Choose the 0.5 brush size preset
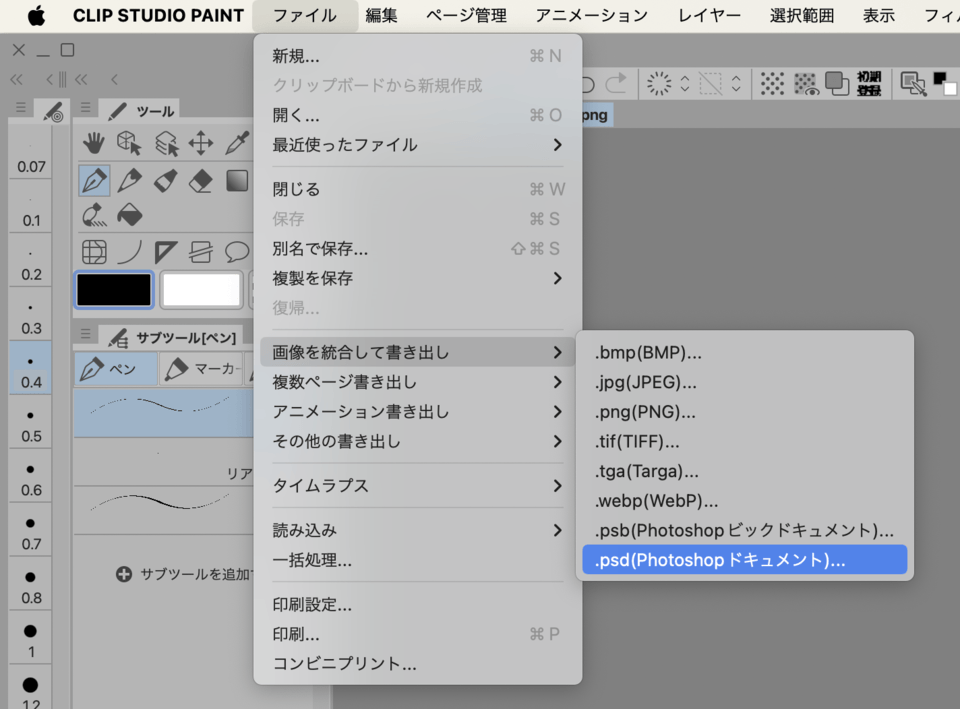This screenshot has height=709, width=960. pos(31,424)
